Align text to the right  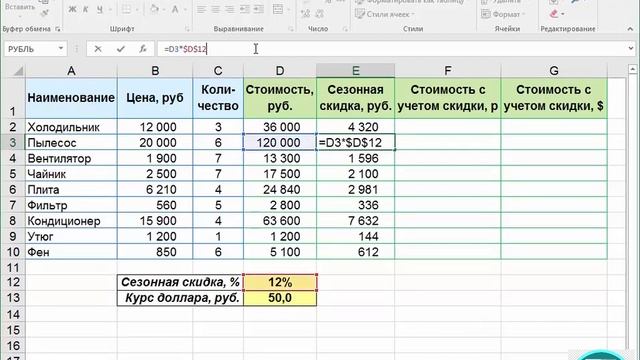point(230,9)
